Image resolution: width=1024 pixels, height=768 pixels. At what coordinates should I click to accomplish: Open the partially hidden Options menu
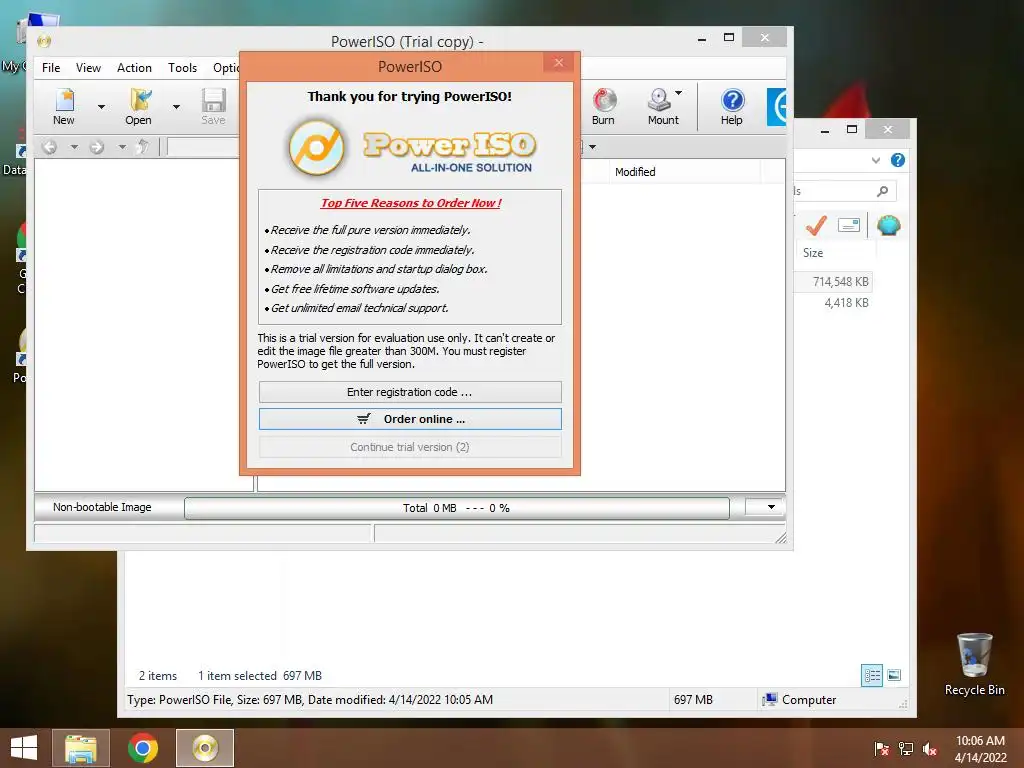tap(226, 67)
